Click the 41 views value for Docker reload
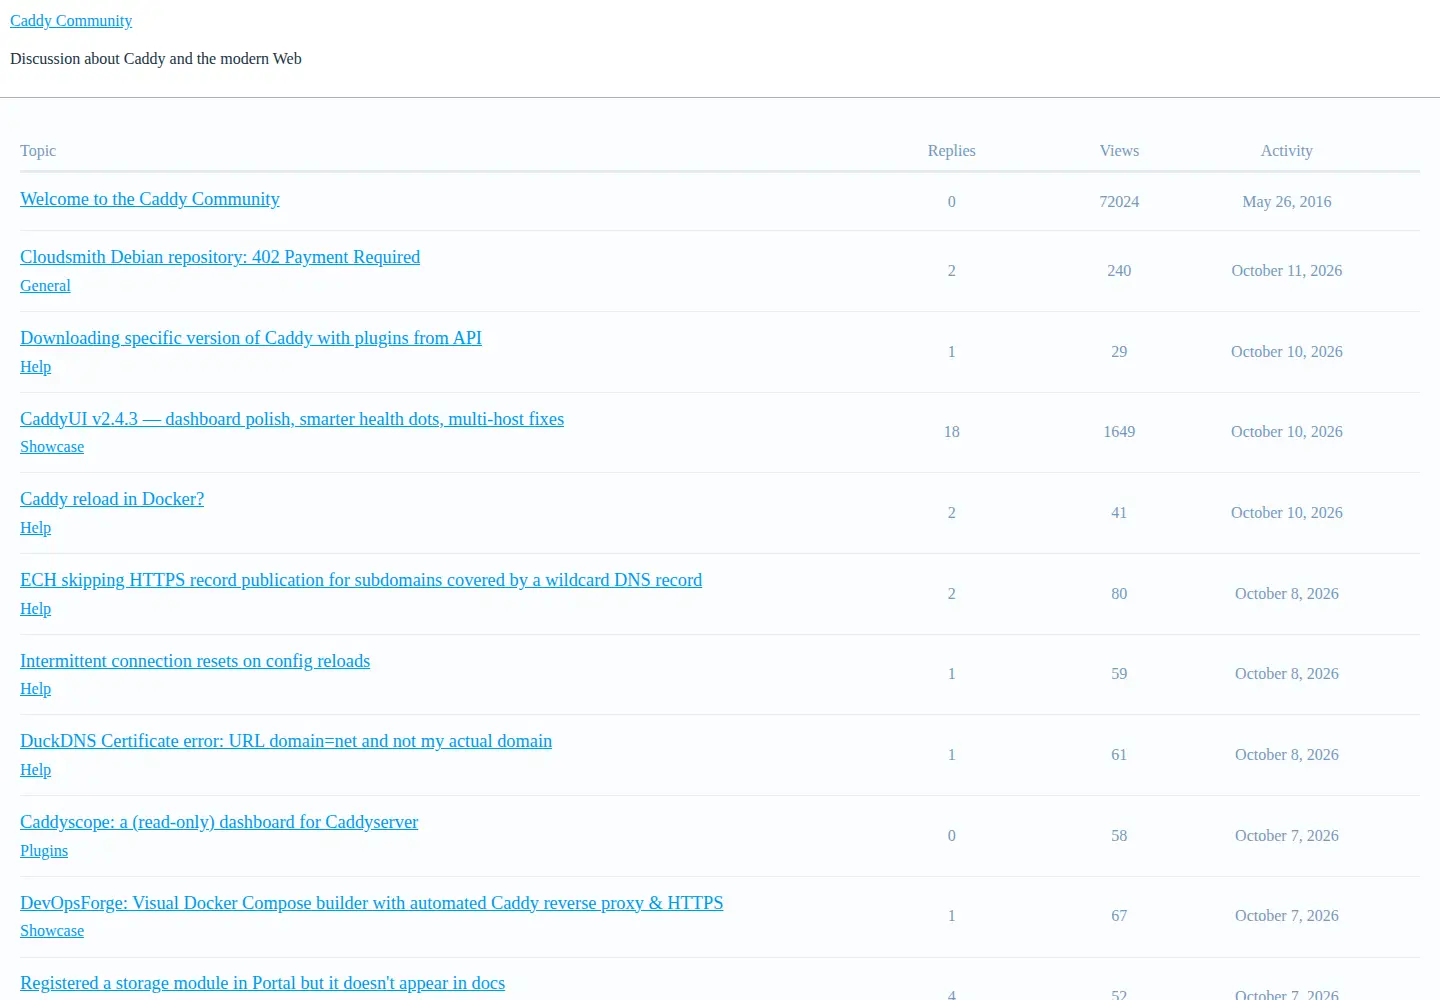The width and height of the screenshot is (1440, 1000). click(1119, 513)
